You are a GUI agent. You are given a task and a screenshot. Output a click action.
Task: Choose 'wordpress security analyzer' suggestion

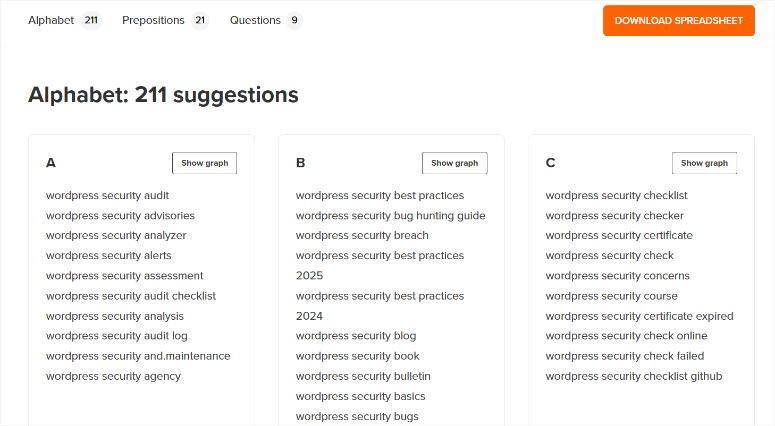(x=116, y=235)
